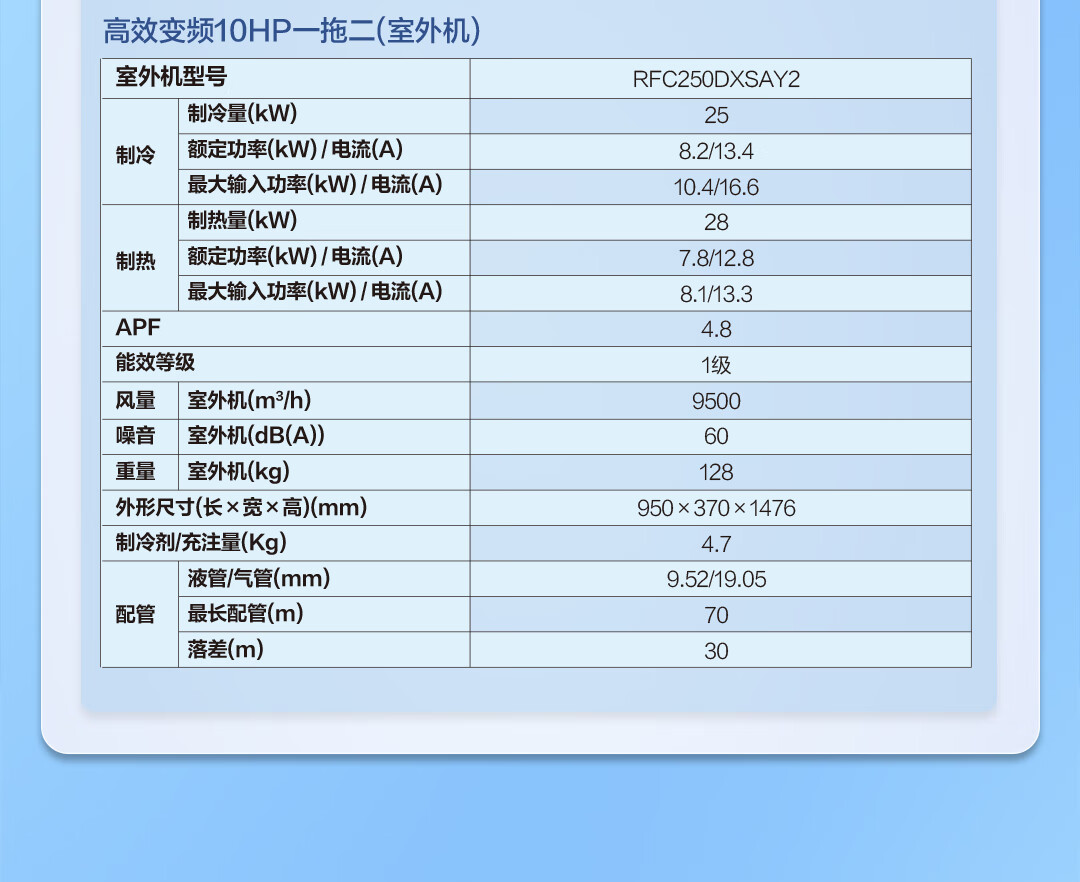This screenshot has height=882, width=1080.
Task: Select the 最长配管(m) value 70
Action: click(716, 615)
